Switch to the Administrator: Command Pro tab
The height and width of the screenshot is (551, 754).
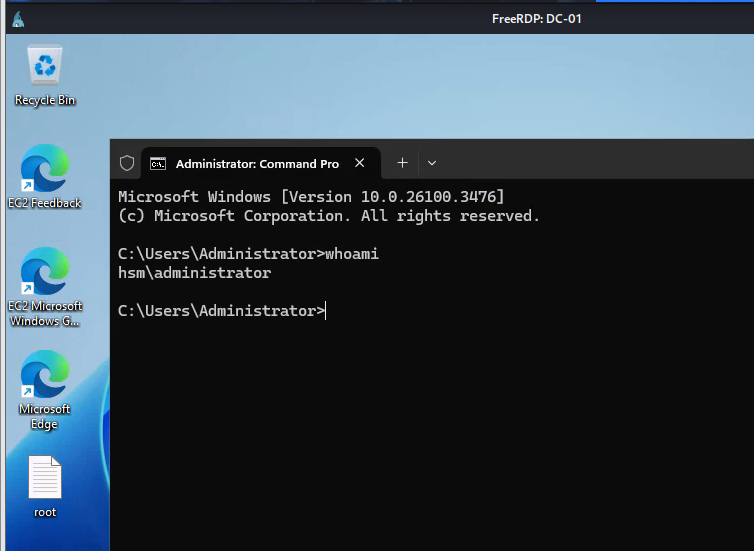click(257, 163)
